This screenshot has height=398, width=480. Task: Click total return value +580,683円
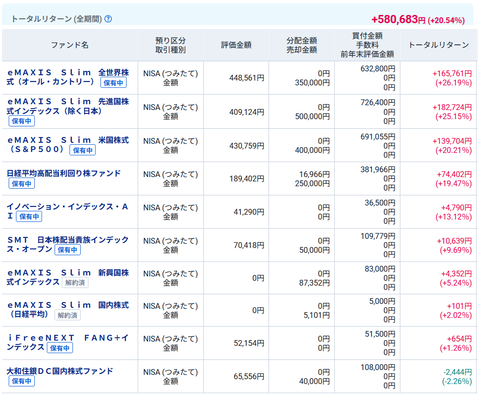(x=398, y=19)
